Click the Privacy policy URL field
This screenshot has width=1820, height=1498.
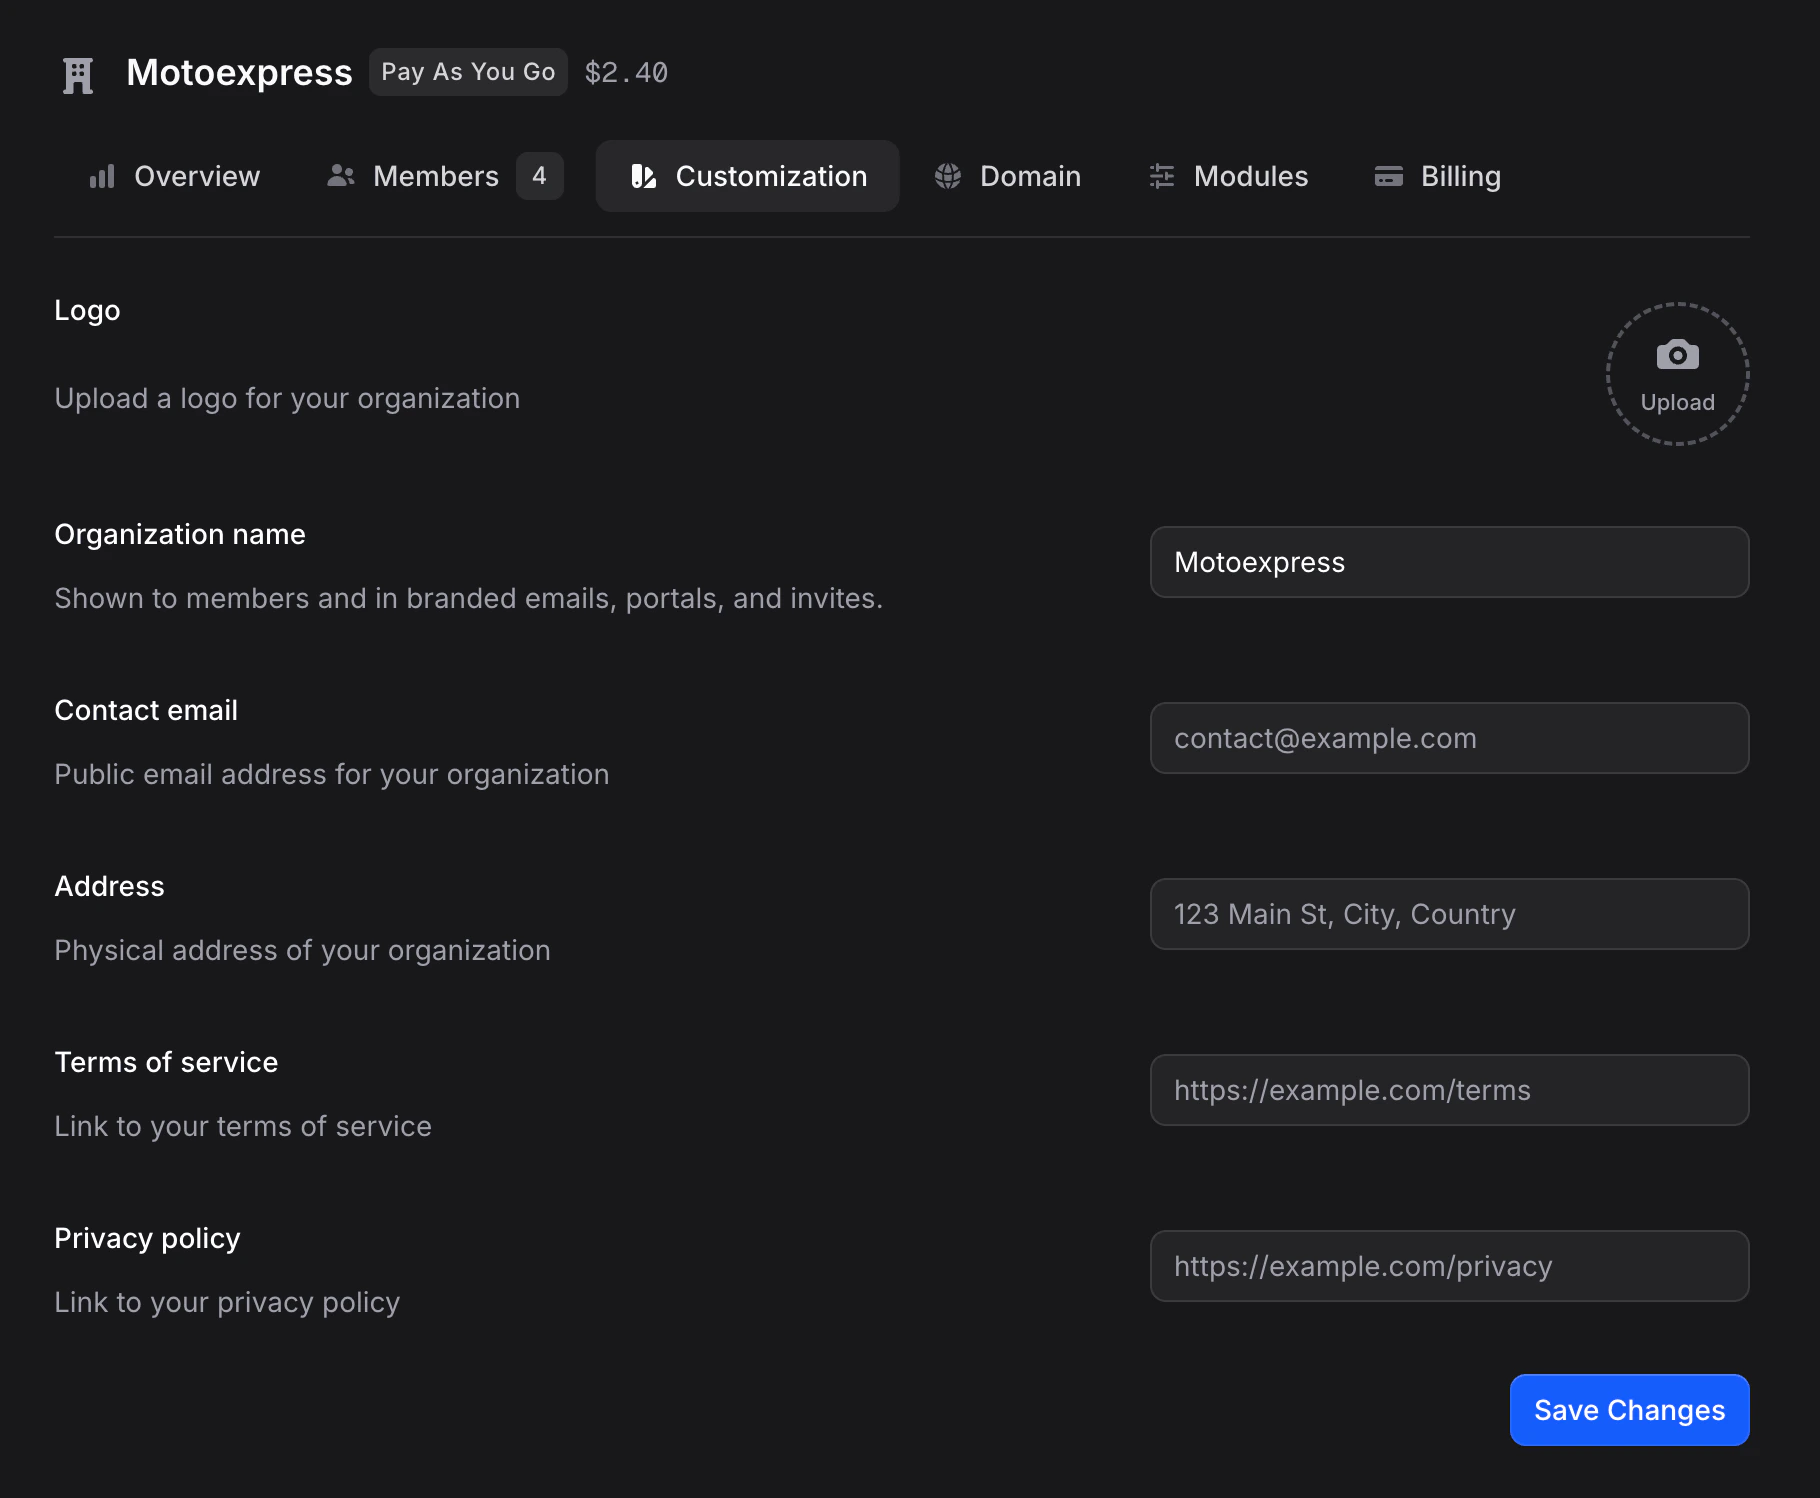pos(1449,1266)
